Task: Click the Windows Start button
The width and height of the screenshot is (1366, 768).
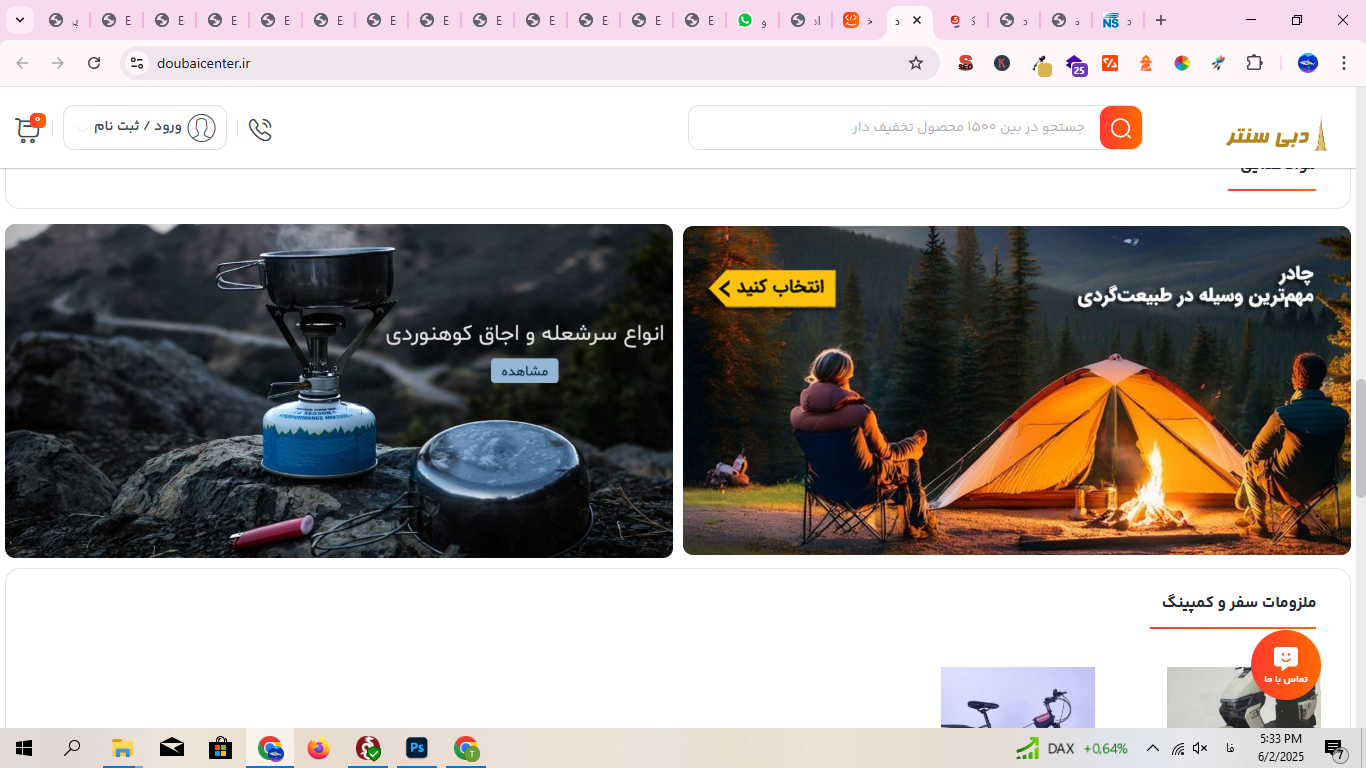Action: click(24, 748)
